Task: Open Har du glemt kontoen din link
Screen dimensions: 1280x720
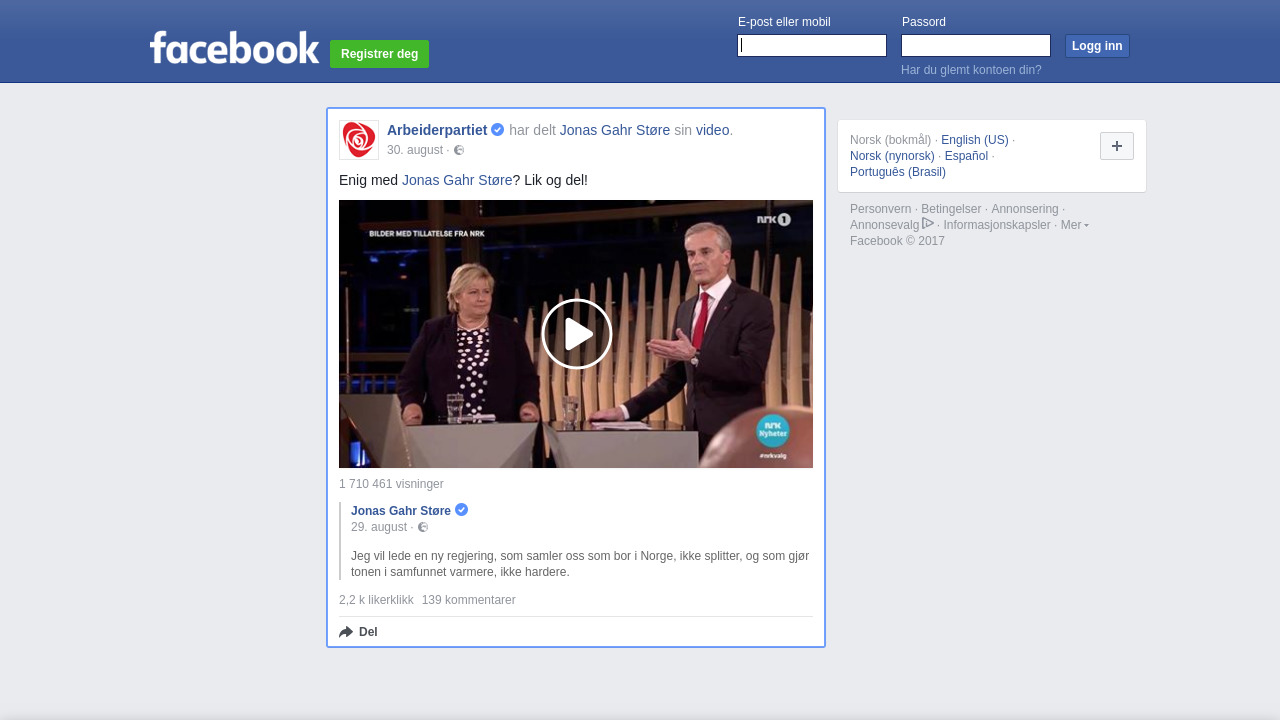Action: [x=971, y=70]
